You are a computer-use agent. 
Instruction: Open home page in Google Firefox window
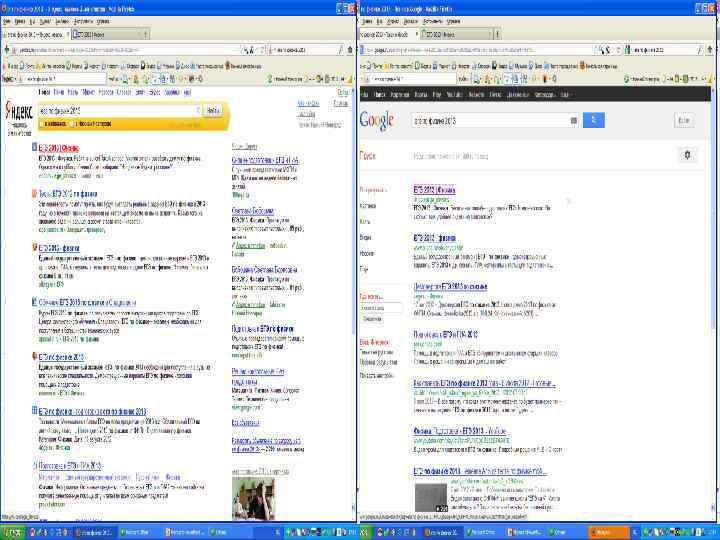tap(710, 50)
